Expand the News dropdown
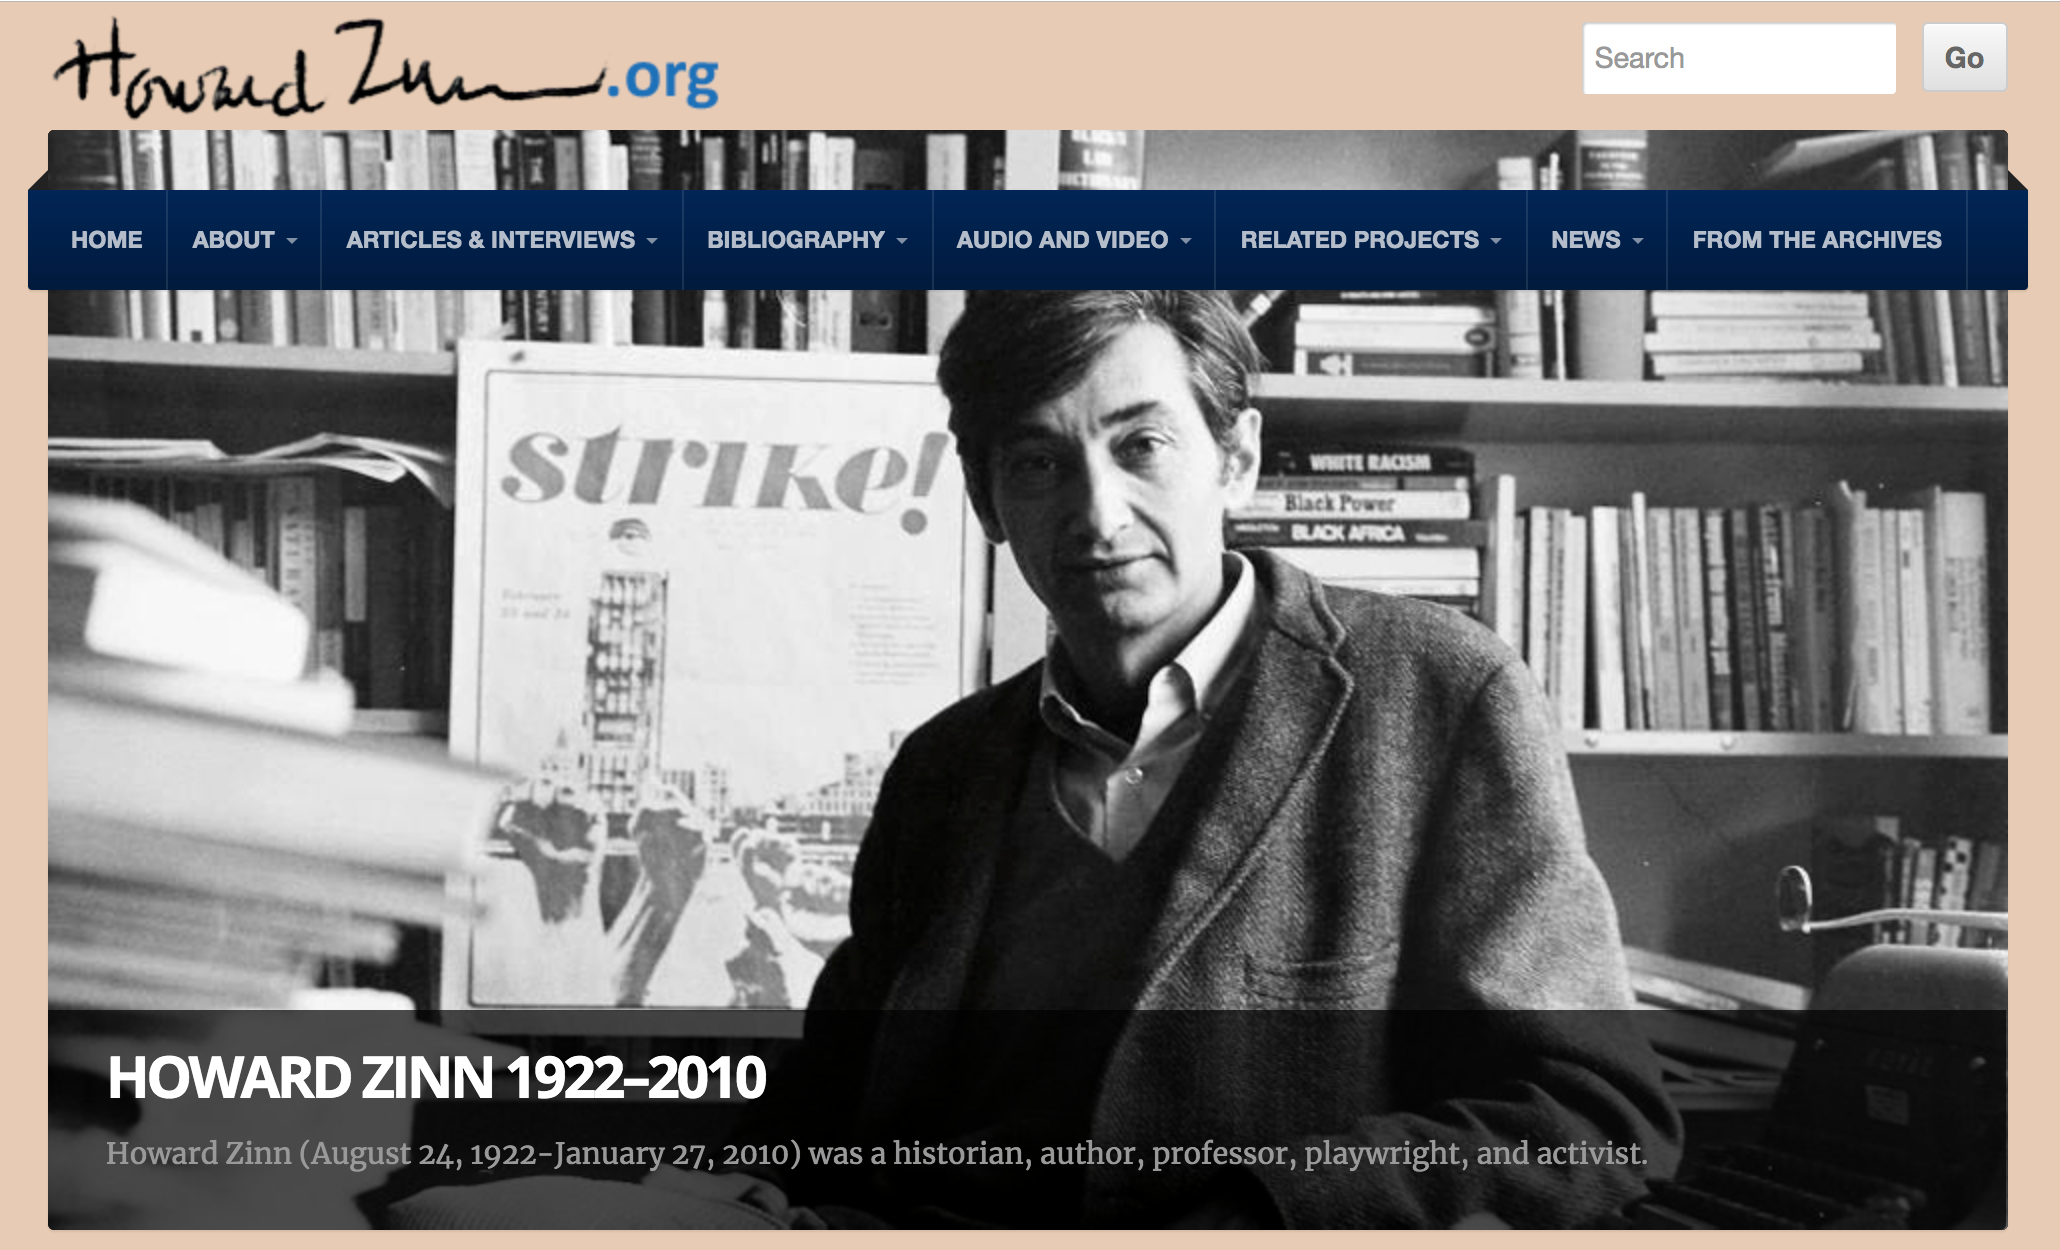The height and width of the screenshot is (1250, 2060). tap(1596, 240)
